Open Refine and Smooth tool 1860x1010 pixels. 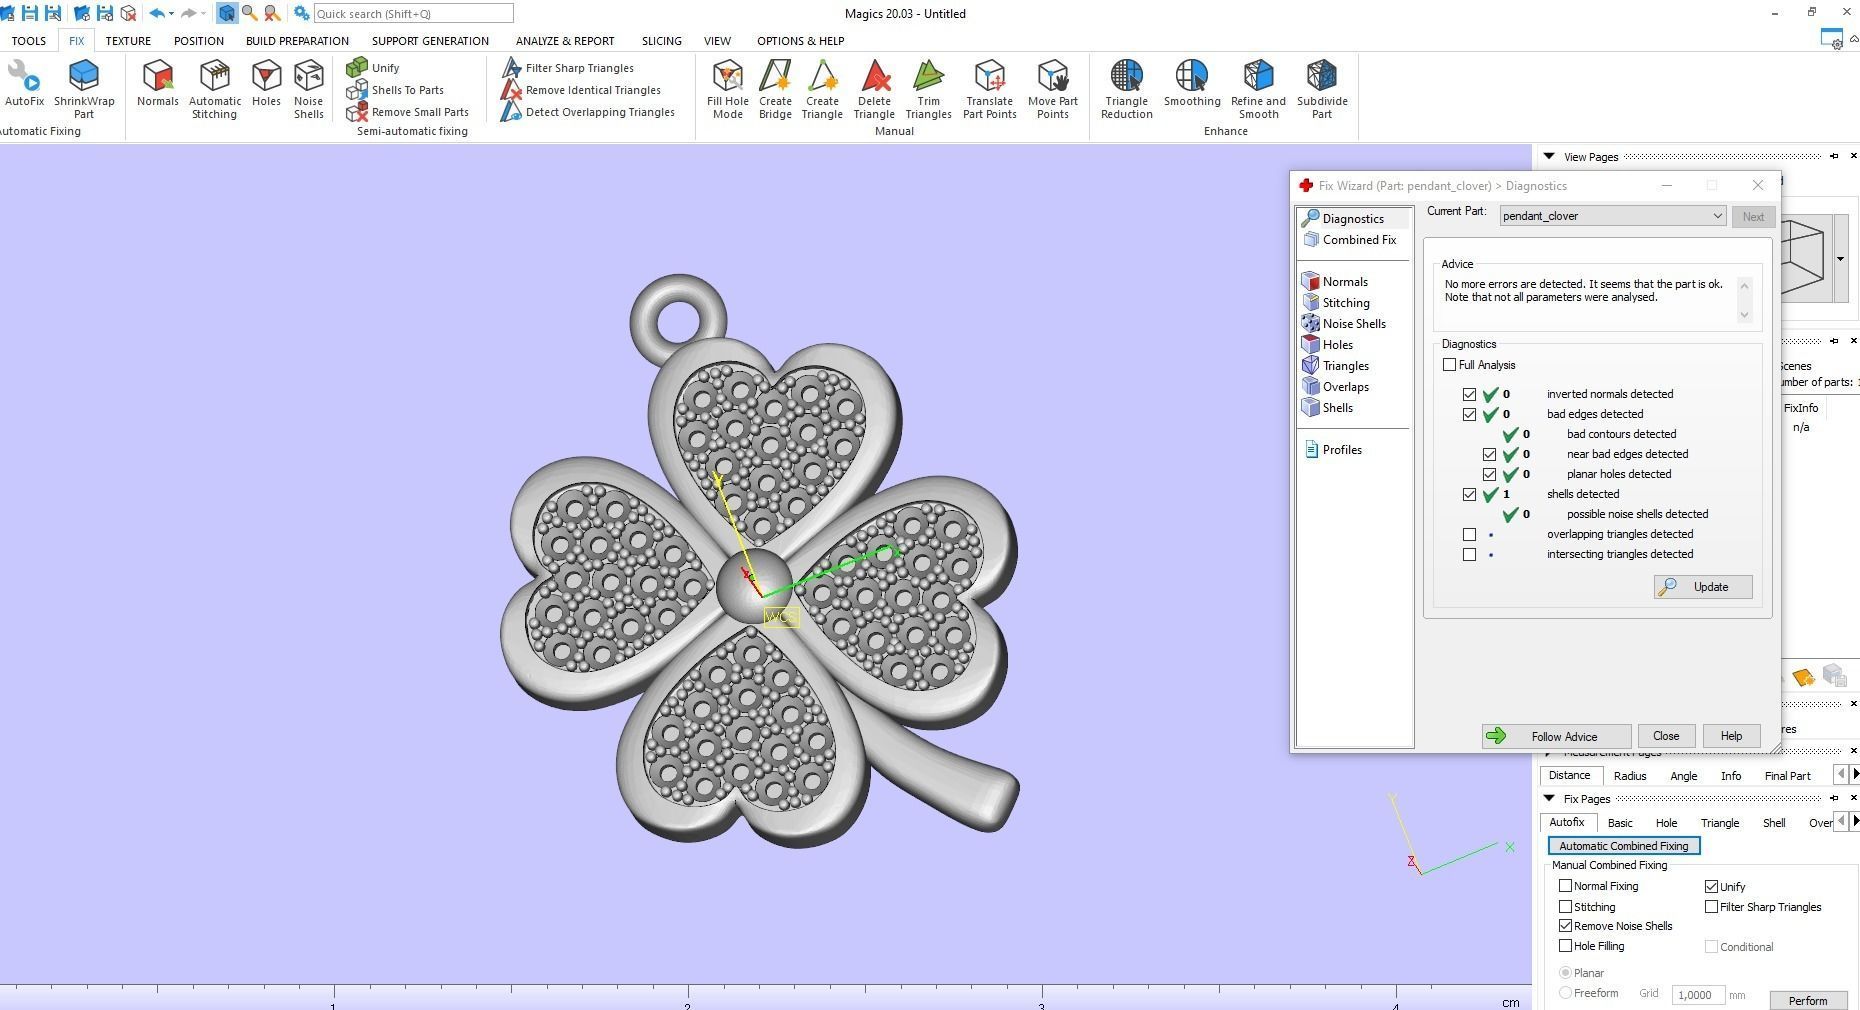point(1259,89)
